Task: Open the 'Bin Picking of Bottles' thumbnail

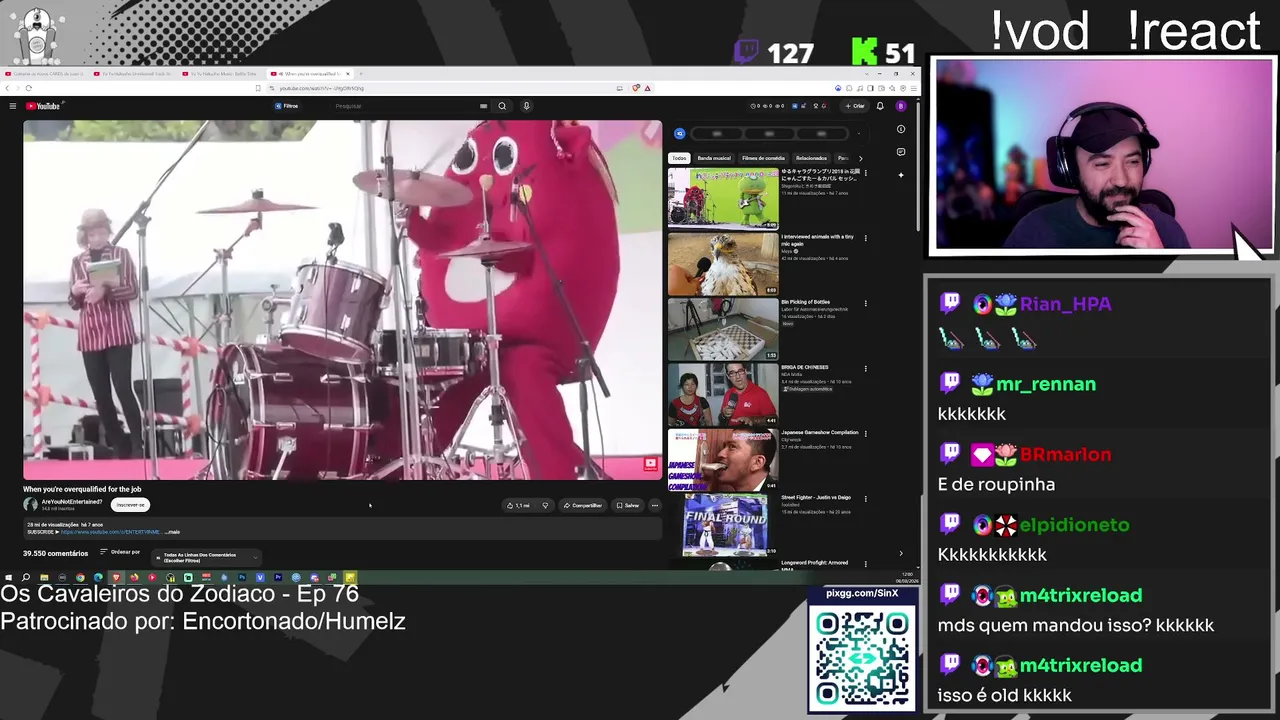Action: coord(723,329)
